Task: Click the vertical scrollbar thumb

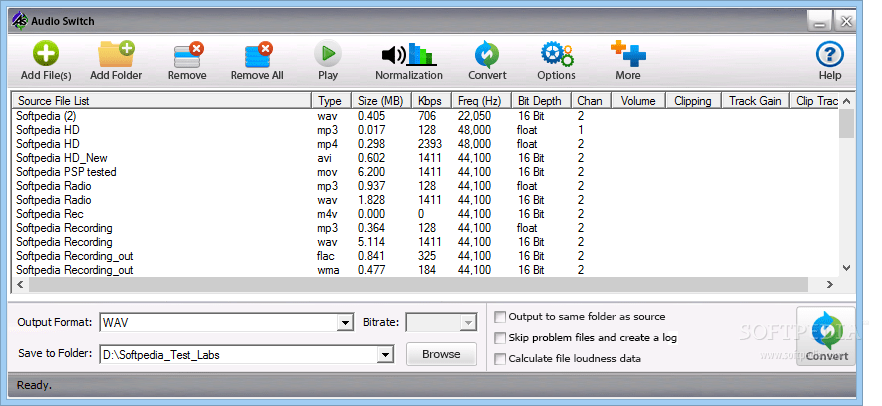Action: click(x=846, y=123)
